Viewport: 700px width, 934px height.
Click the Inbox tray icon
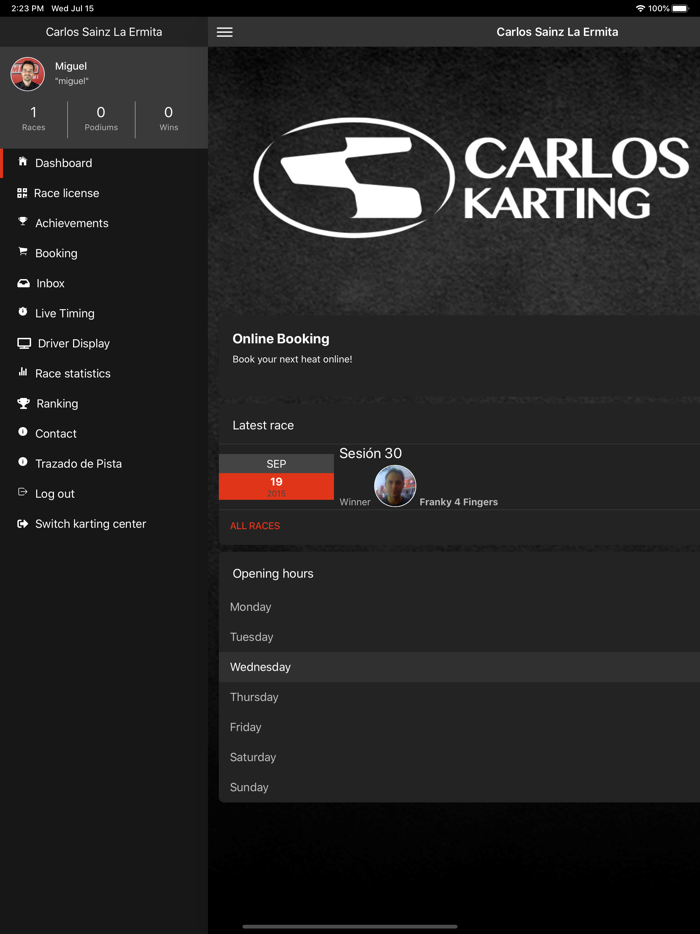coord(23,283)
